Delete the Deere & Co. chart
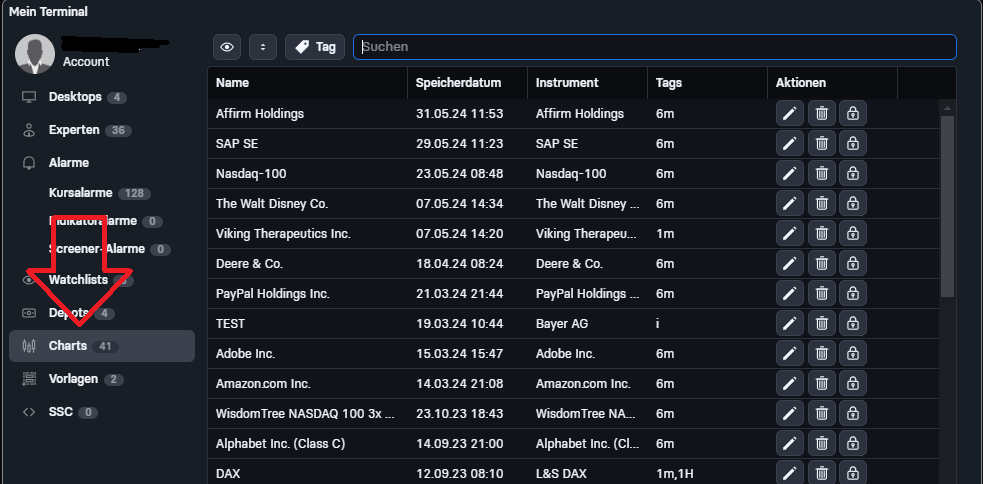The width and height of the screenshot is (983, 484). coord(821,264)
